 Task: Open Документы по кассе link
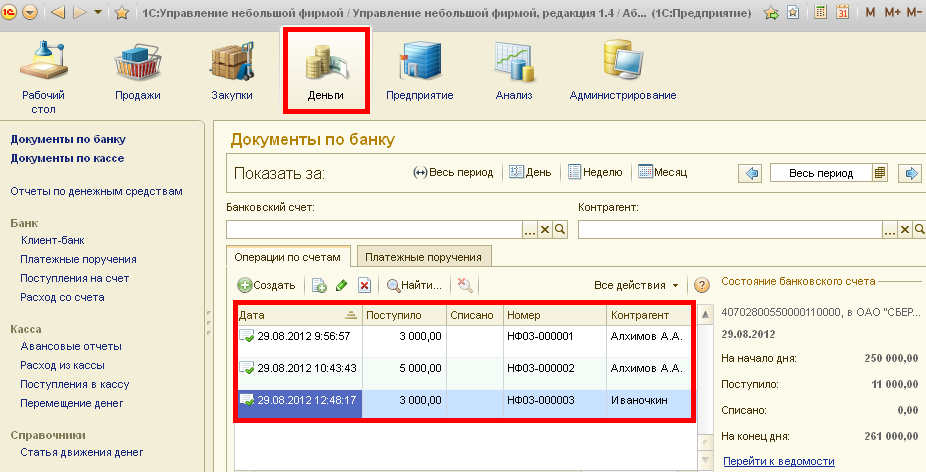(67, 158)
